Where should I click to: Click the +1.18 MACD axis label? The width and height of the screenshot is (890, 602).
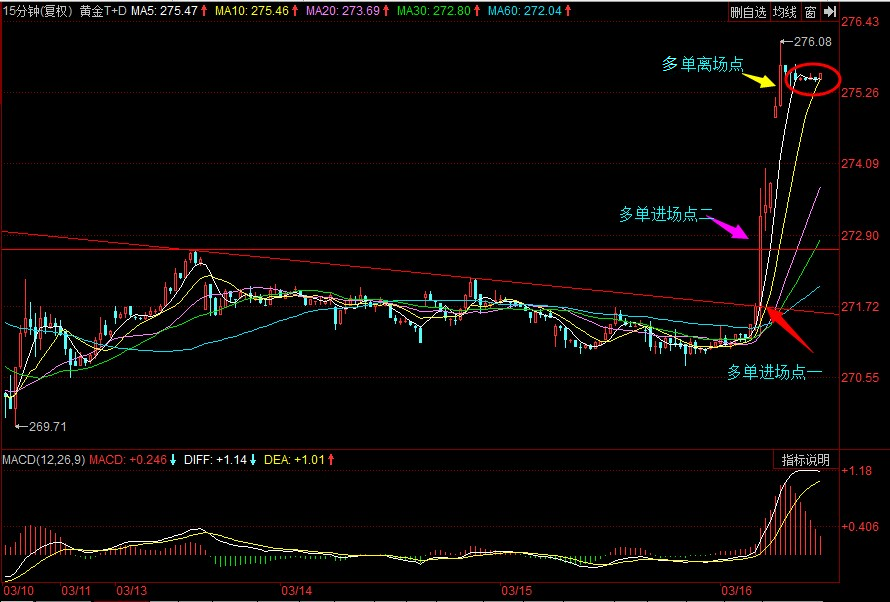pyautogui.click(x=857, y=470)
